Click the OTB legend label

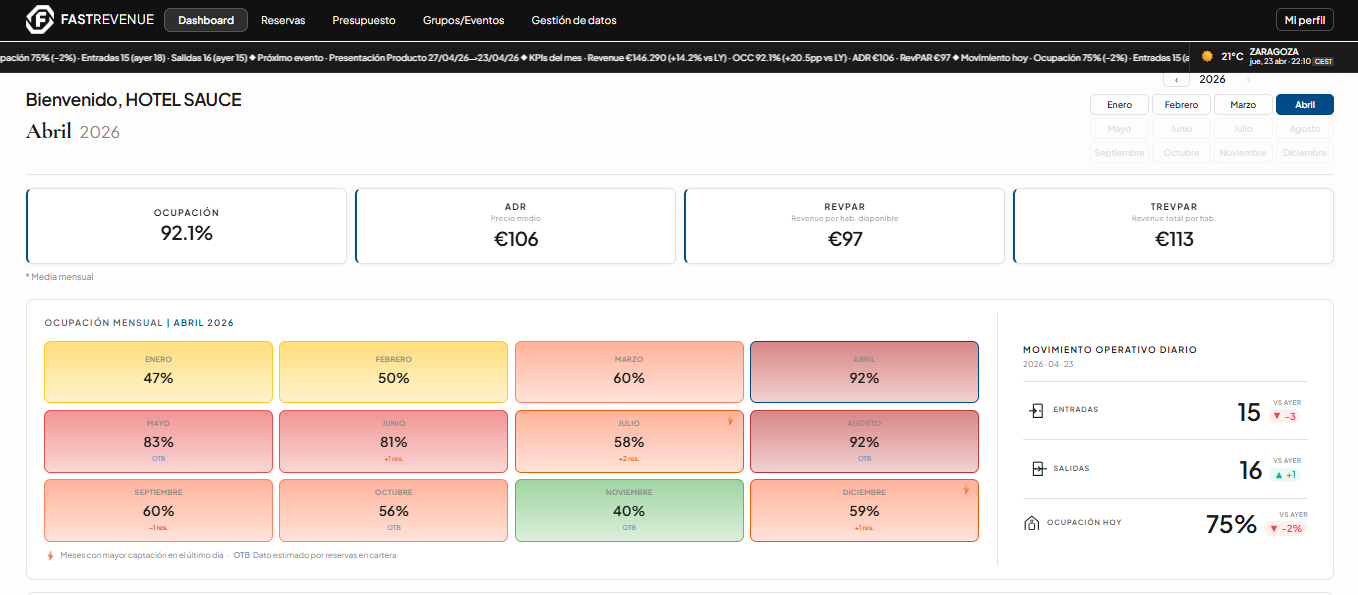tap(241, 555)
